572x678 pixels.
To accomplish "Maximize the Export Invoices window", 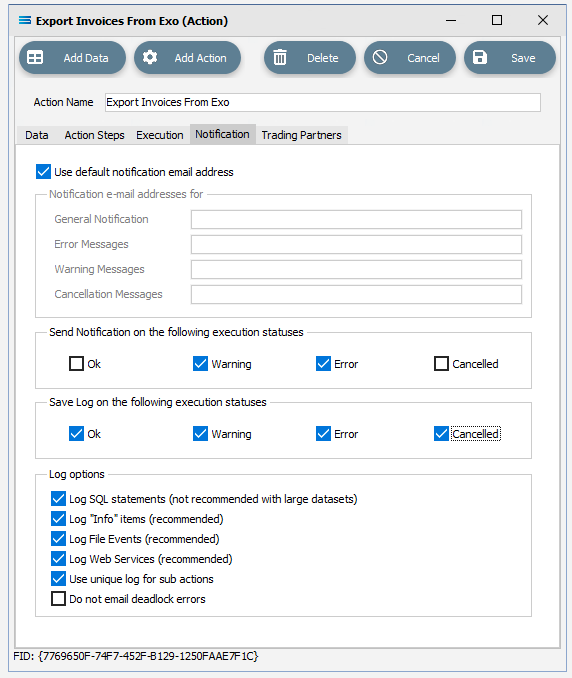I will point(497,20).
